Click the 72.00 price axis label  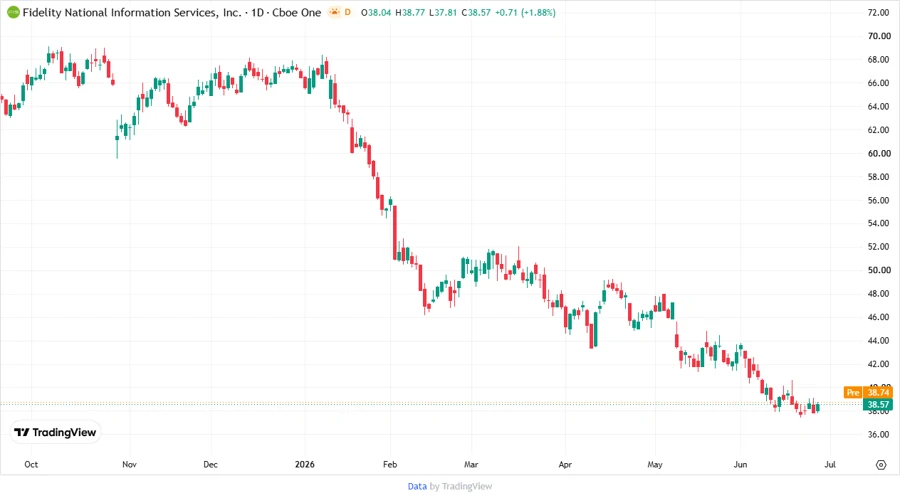click(879, 13)
